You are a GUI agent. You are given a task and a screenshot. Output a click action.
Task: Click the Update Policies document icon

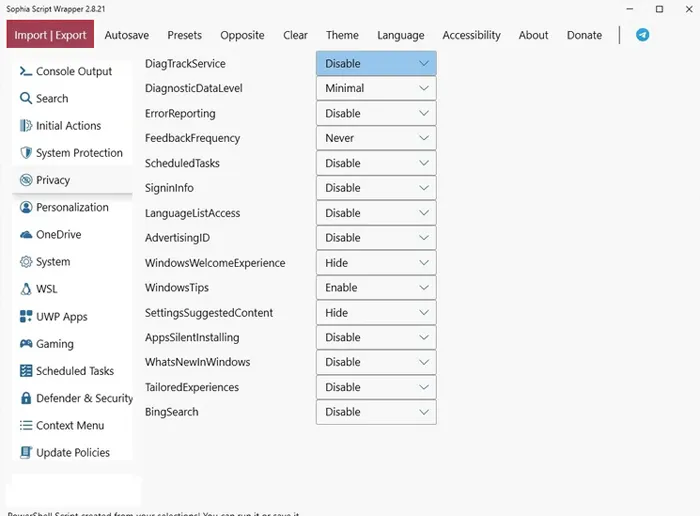25,452
